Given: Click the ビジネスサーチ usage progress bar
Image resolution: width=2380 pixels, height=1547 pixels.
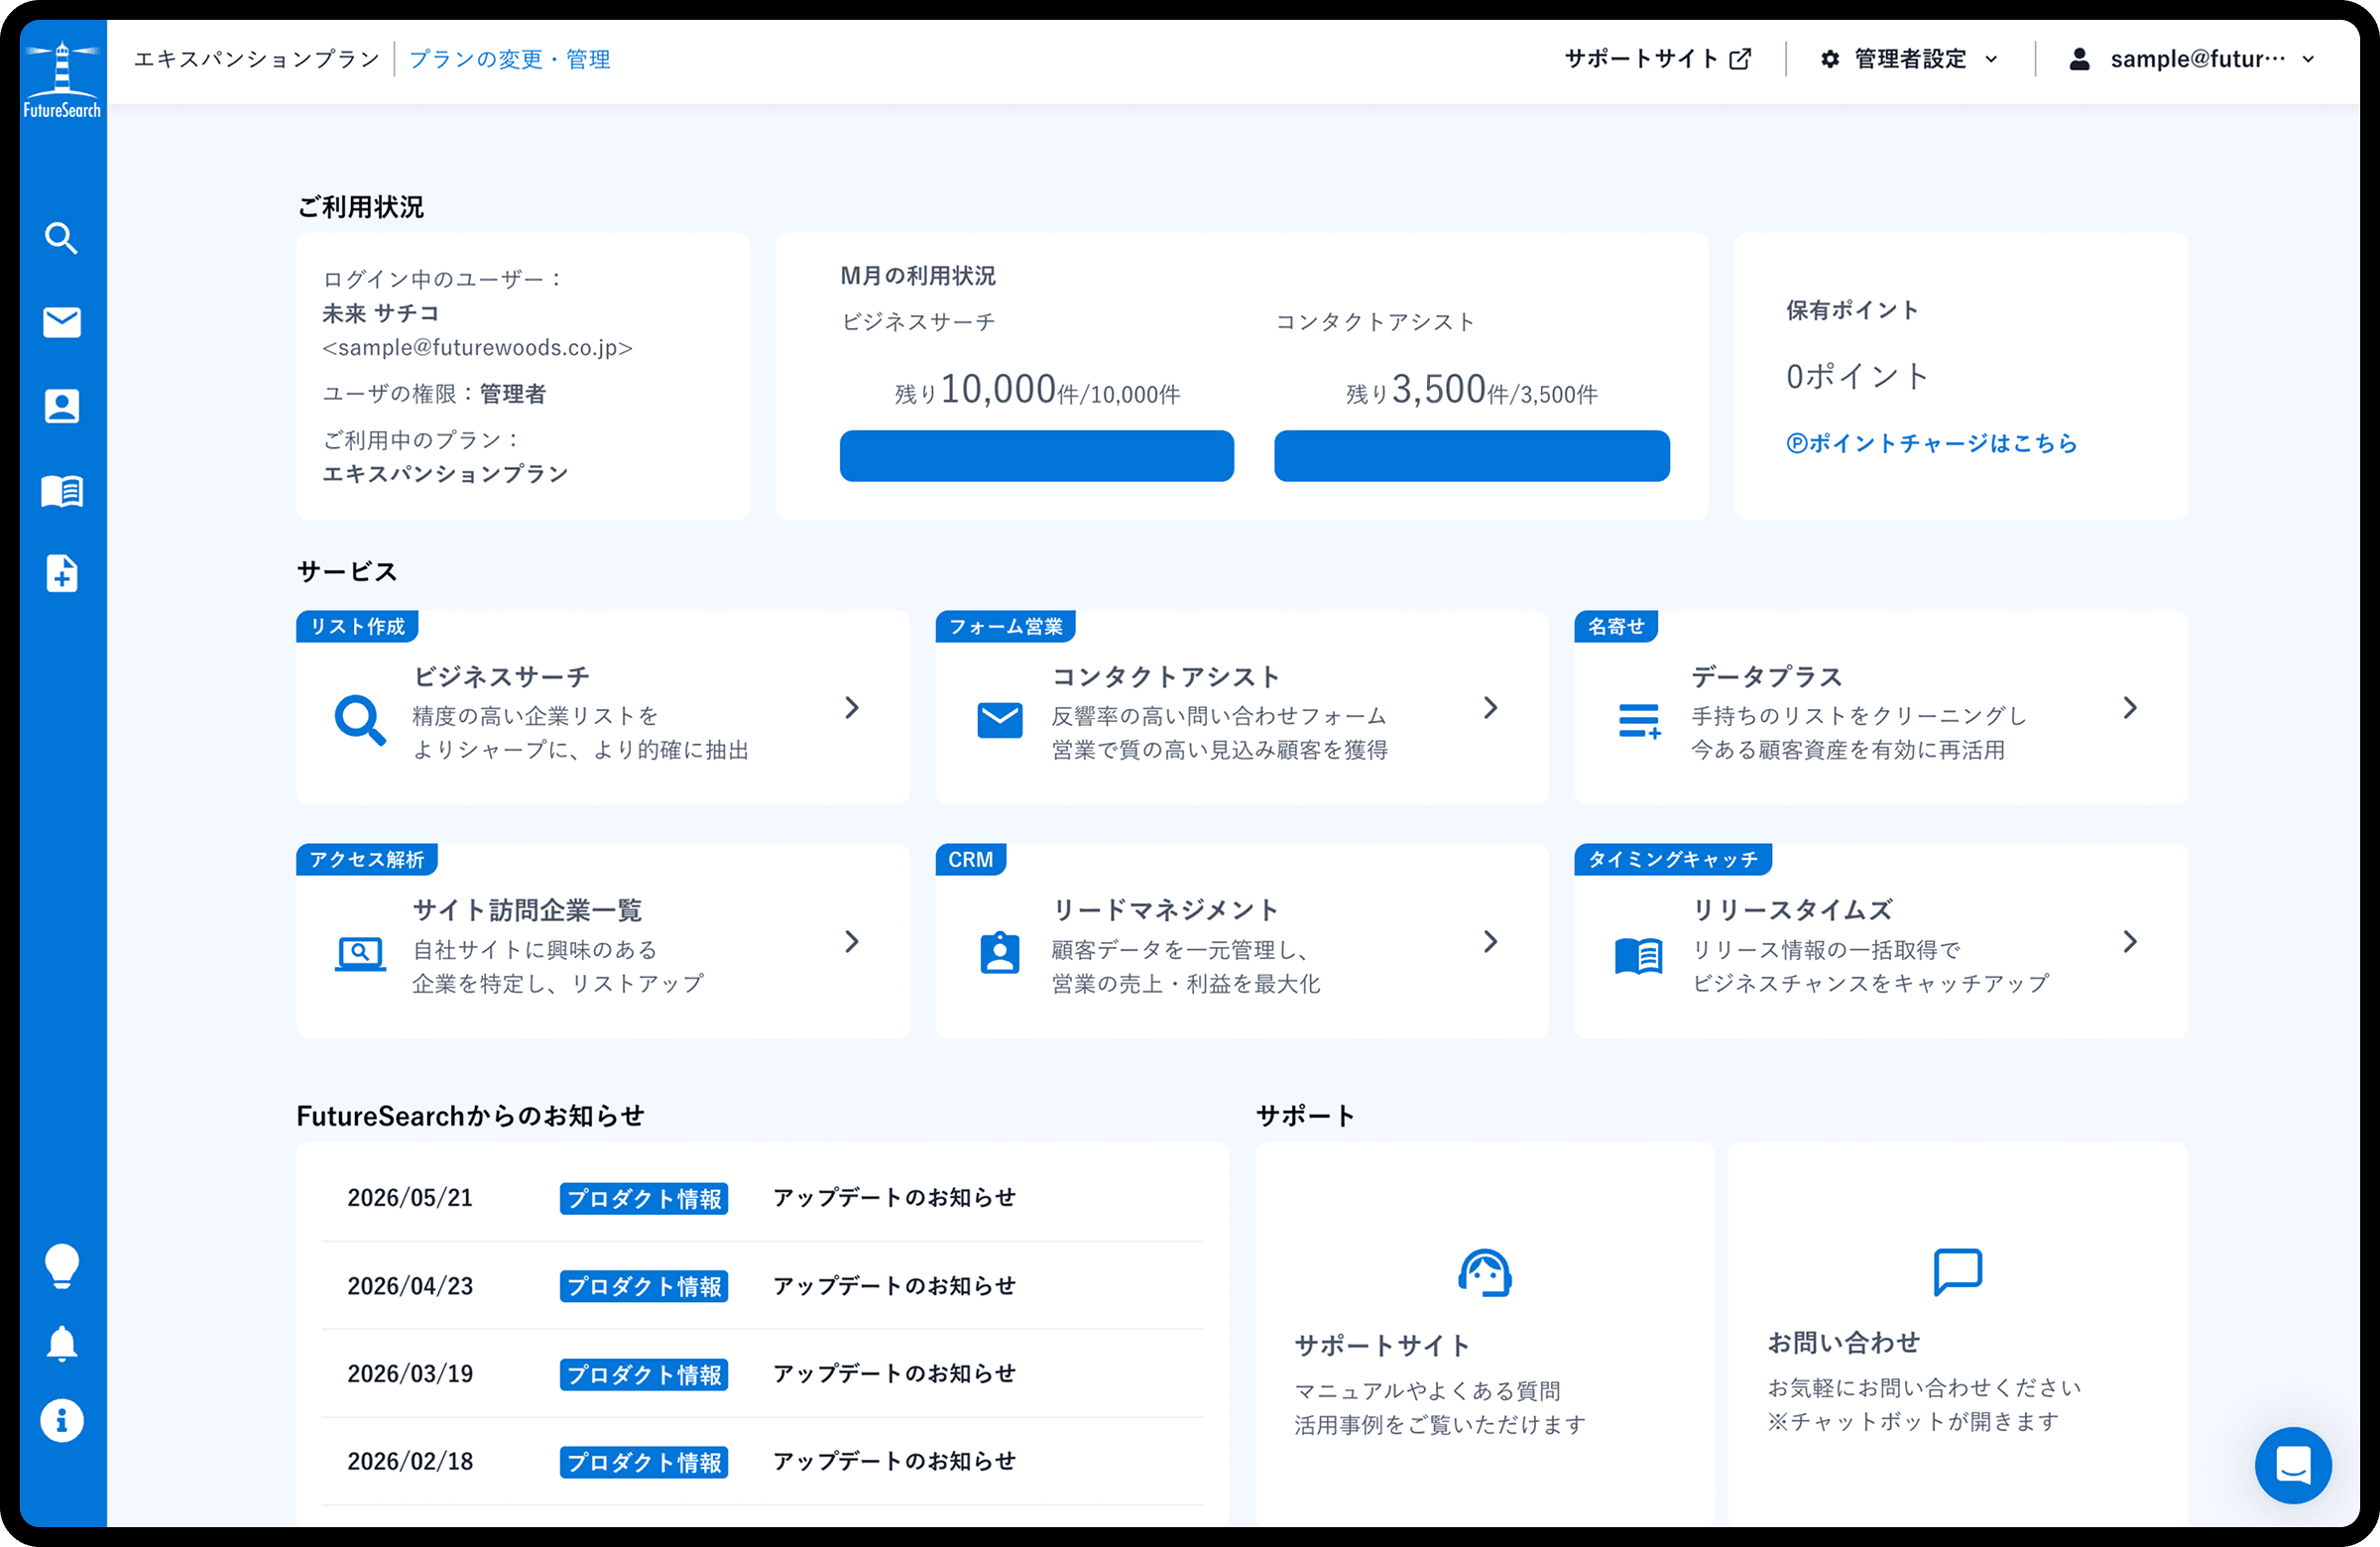Looking at the screenshot, I should (x=1037, y=456).
